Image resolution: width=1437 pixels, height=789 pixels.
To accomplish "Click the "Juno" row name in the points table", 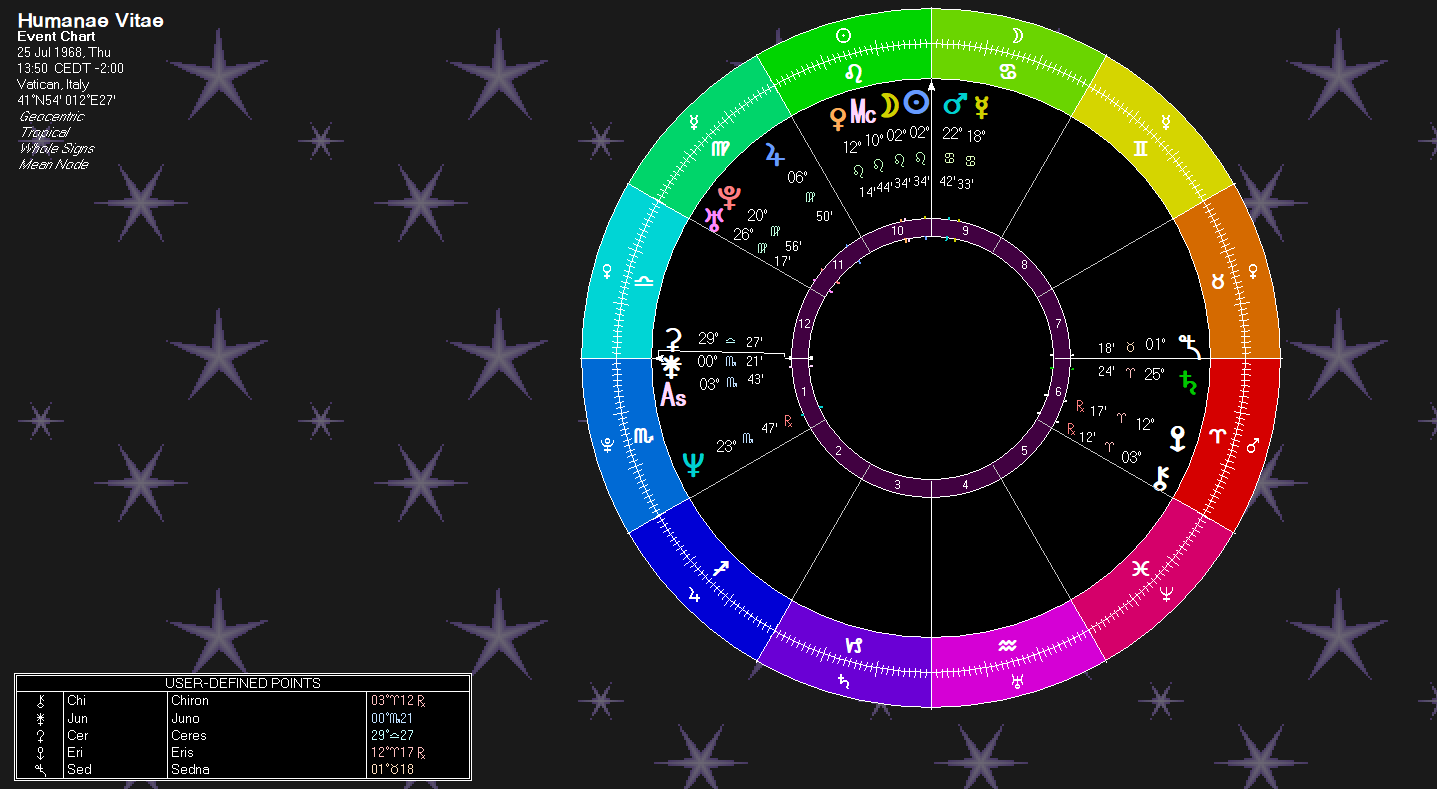I will point(185,718).
